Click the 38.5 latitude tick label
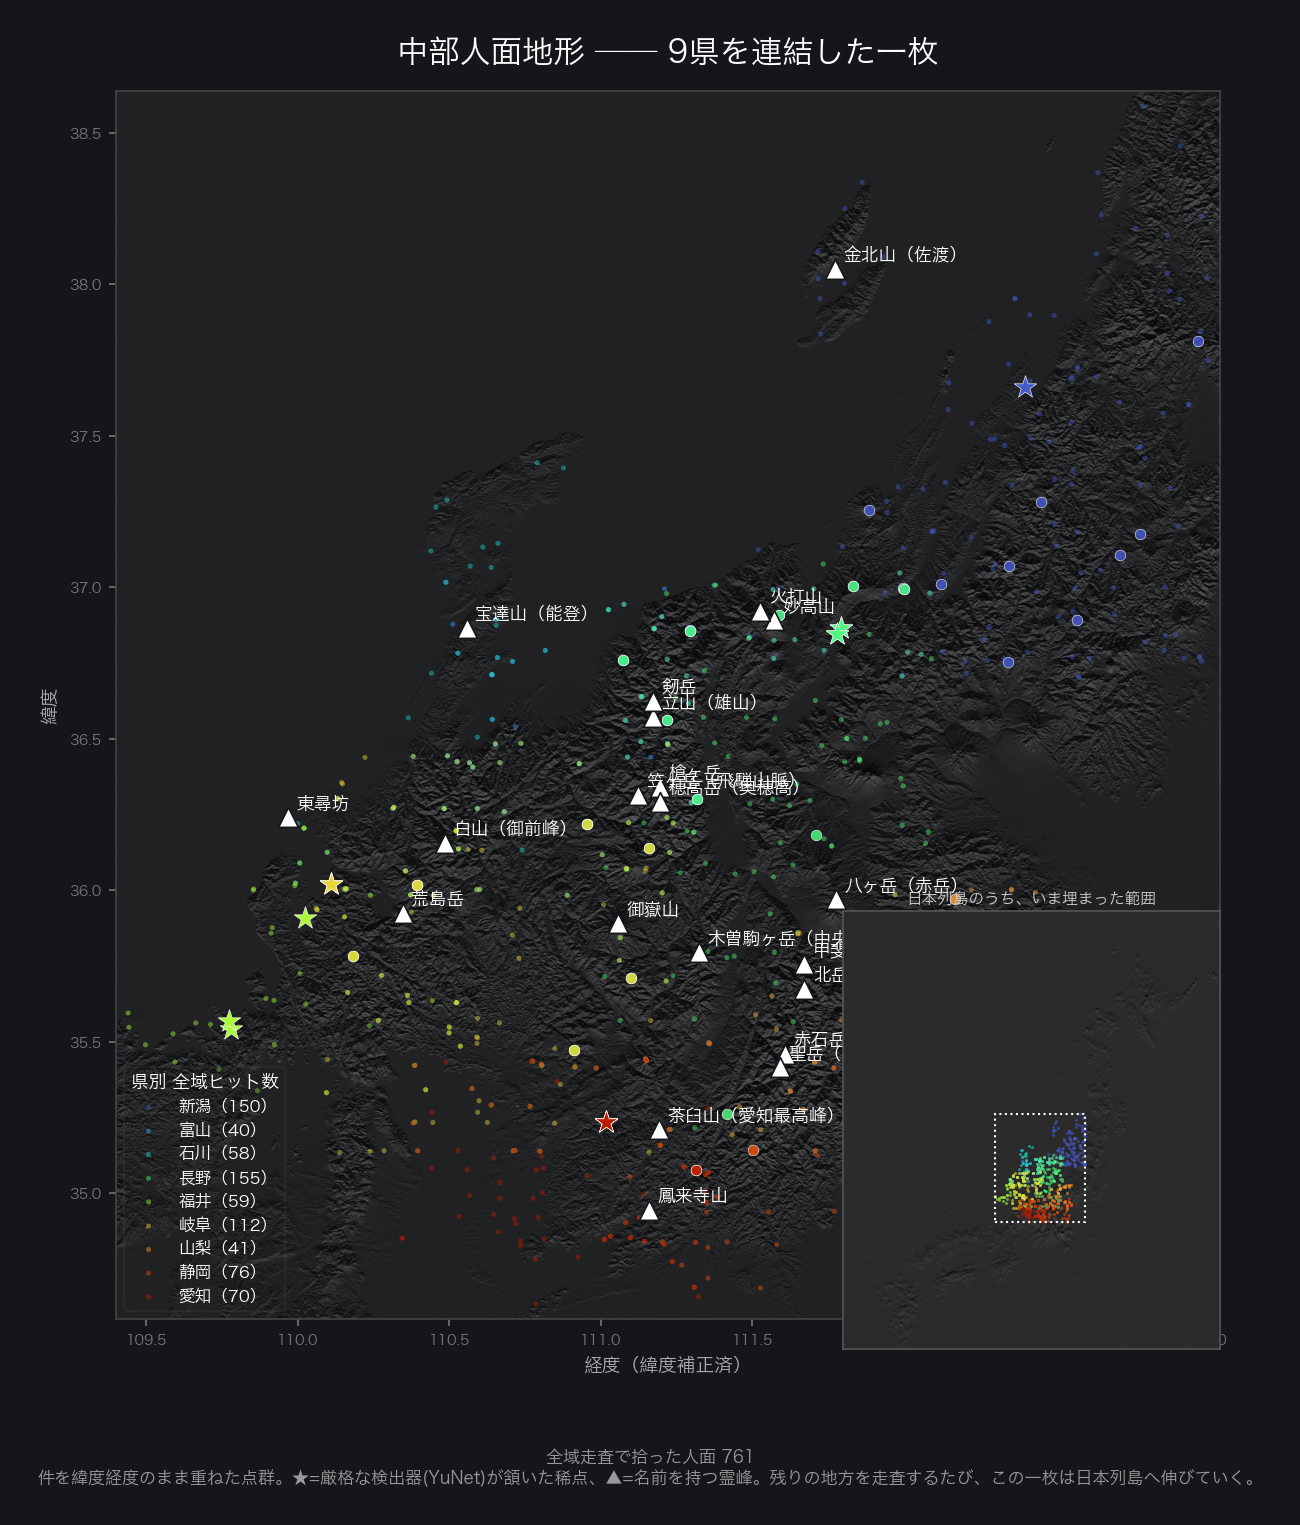This screenshot has height=1525, width=1300. pos(86,133)
